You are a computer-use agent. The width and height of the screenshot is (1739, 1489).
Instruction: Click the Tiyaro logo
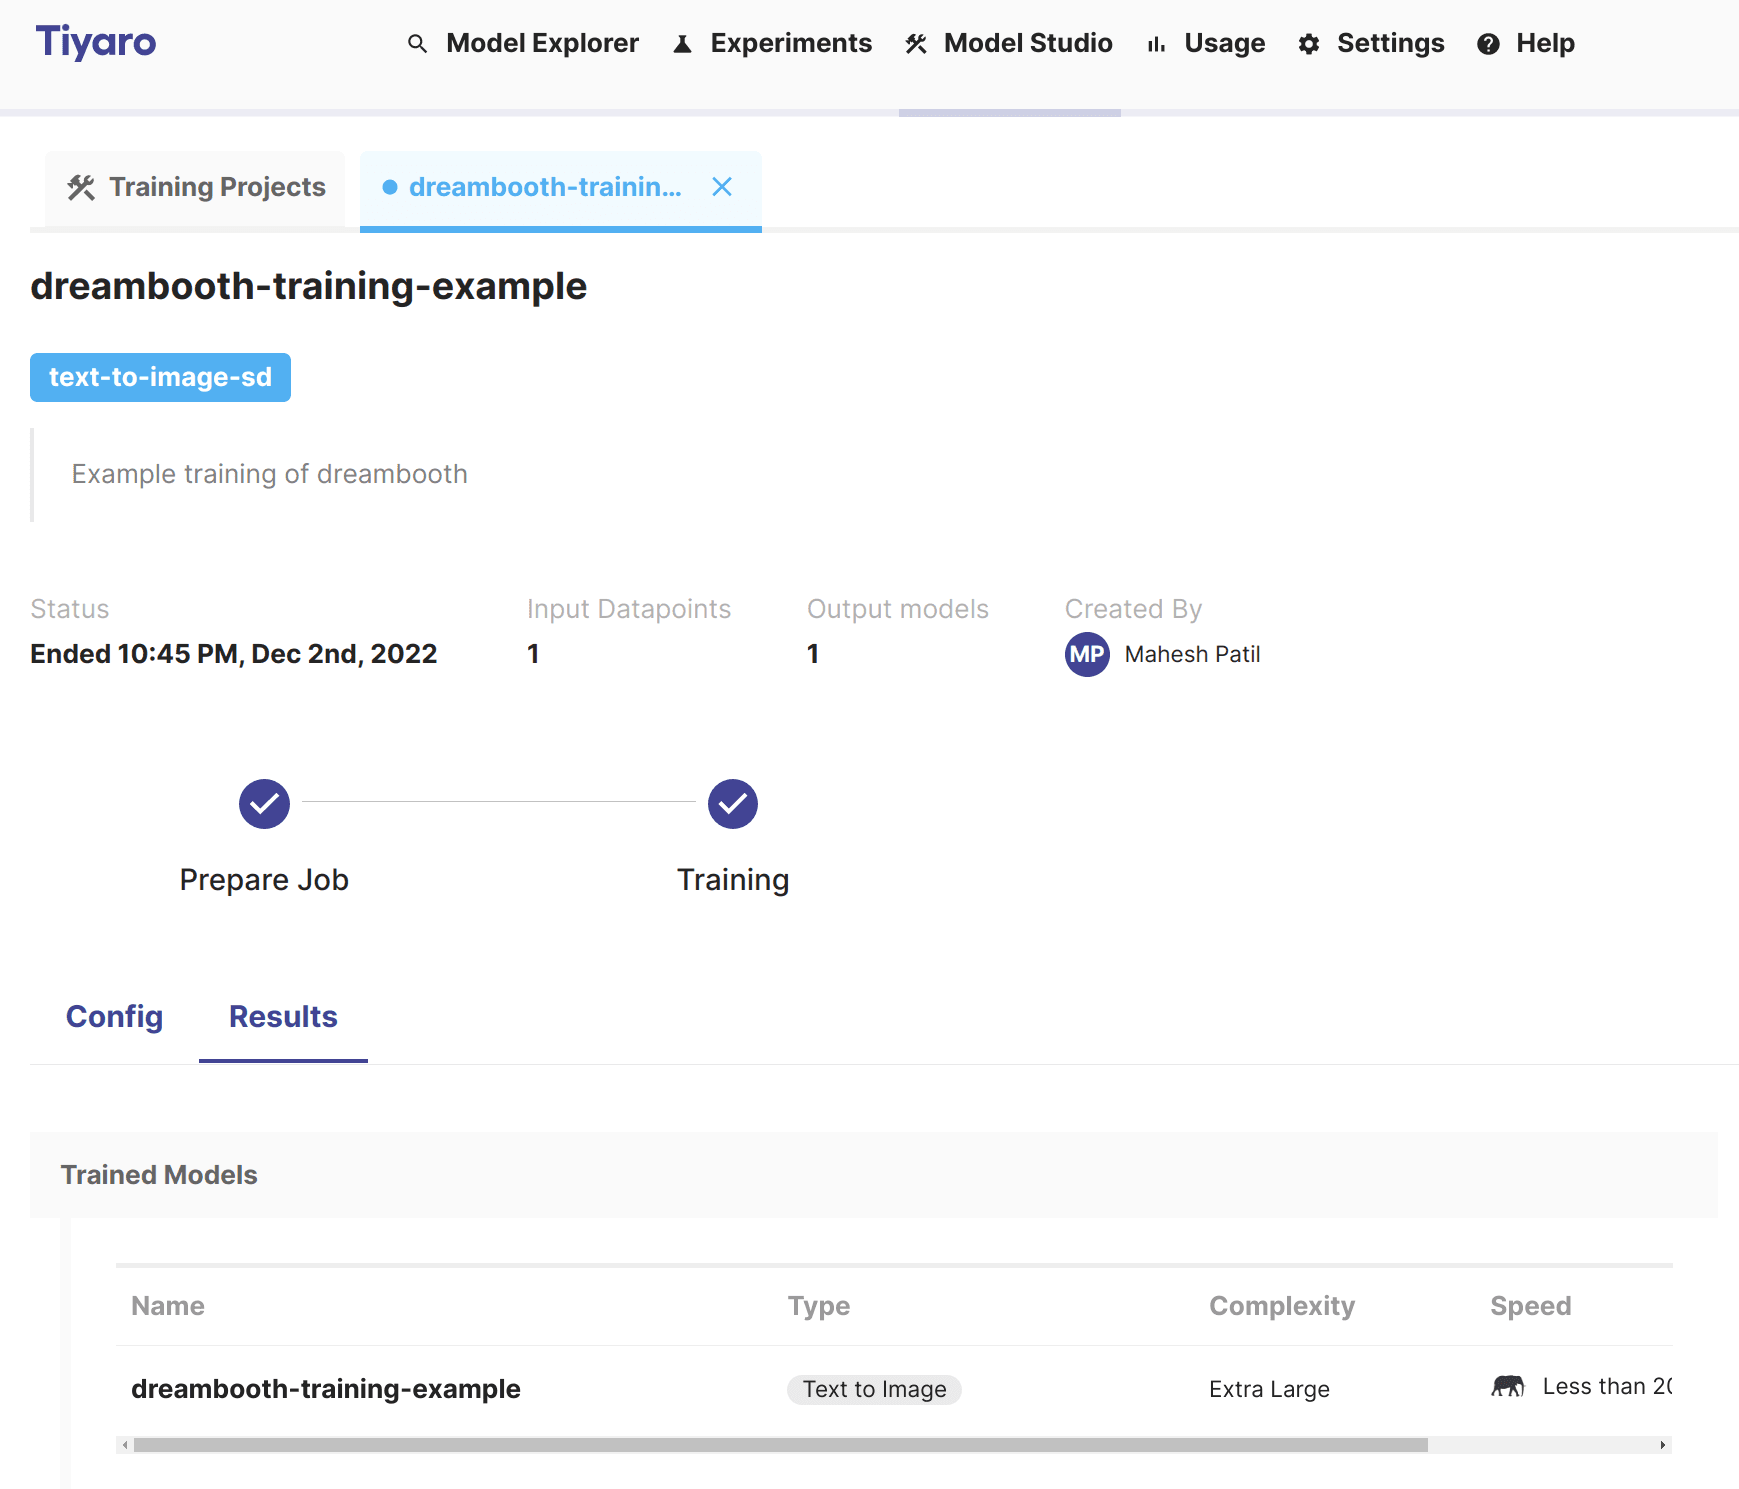(x=96, y=42)
